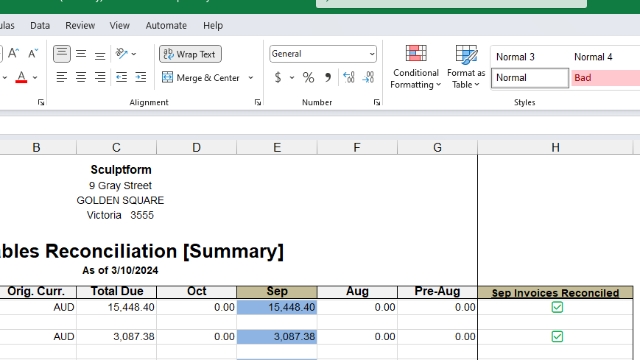Click the Decrease Decimal icon
The height and width of the screenshot is (360, 640).
point(368,77)
